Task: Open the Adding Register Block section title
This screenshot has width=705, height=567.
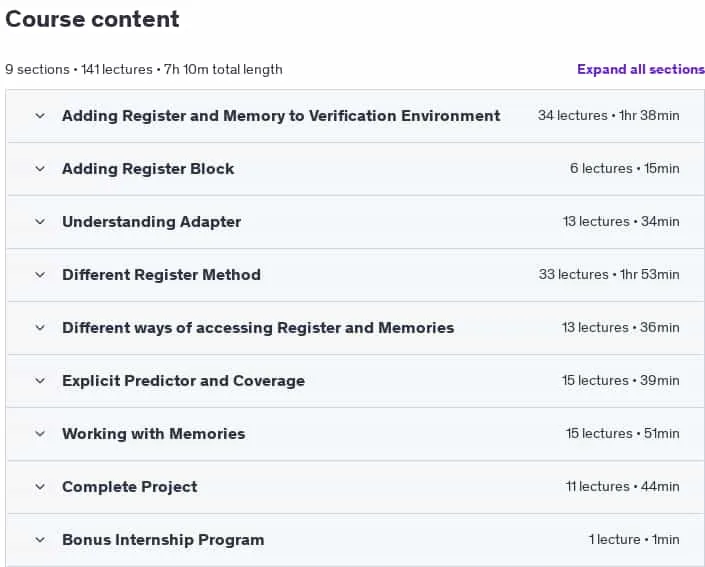Action: click(148, 169)
